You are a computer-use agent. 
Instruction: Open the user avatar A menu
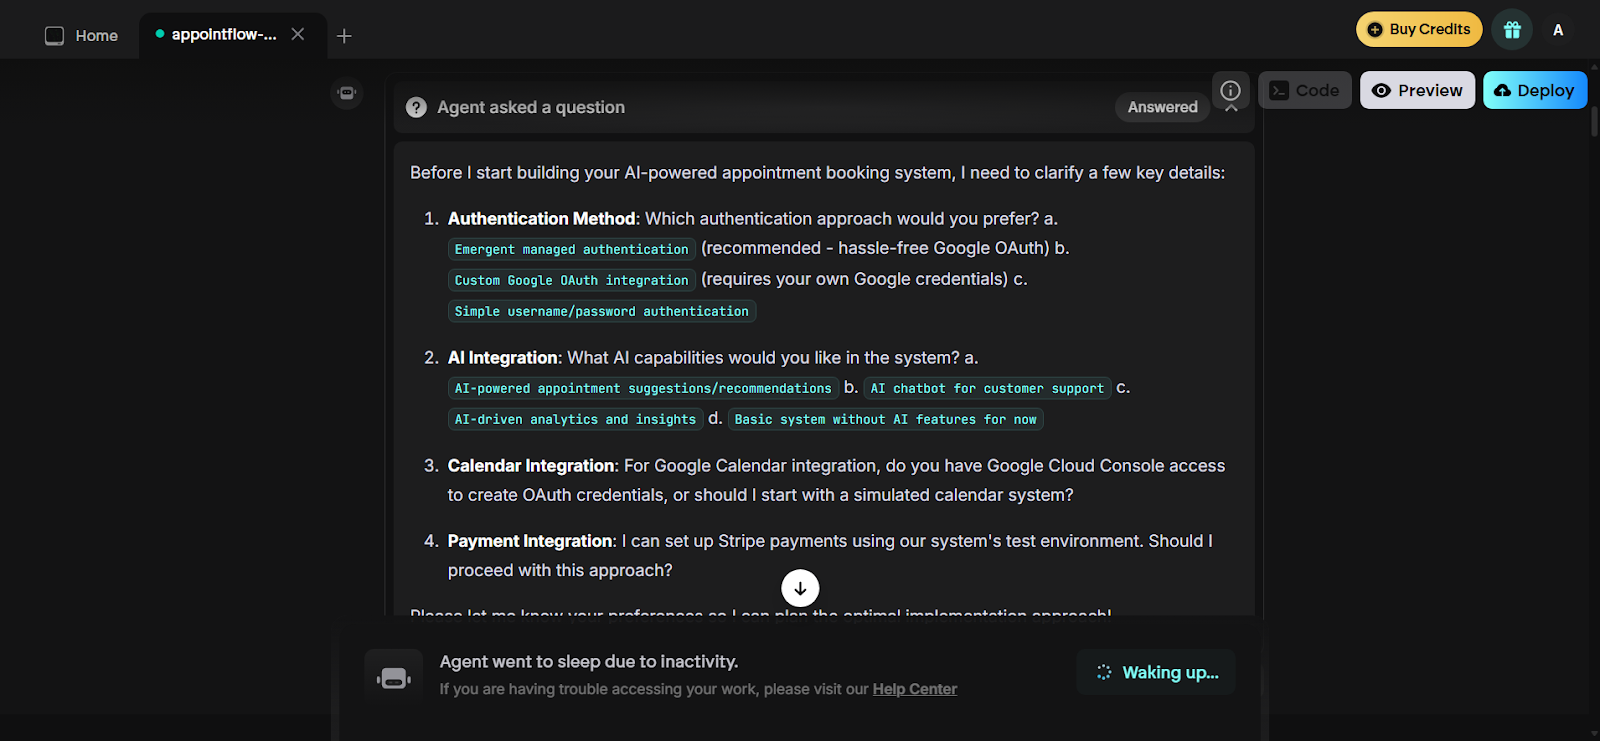1558,30
